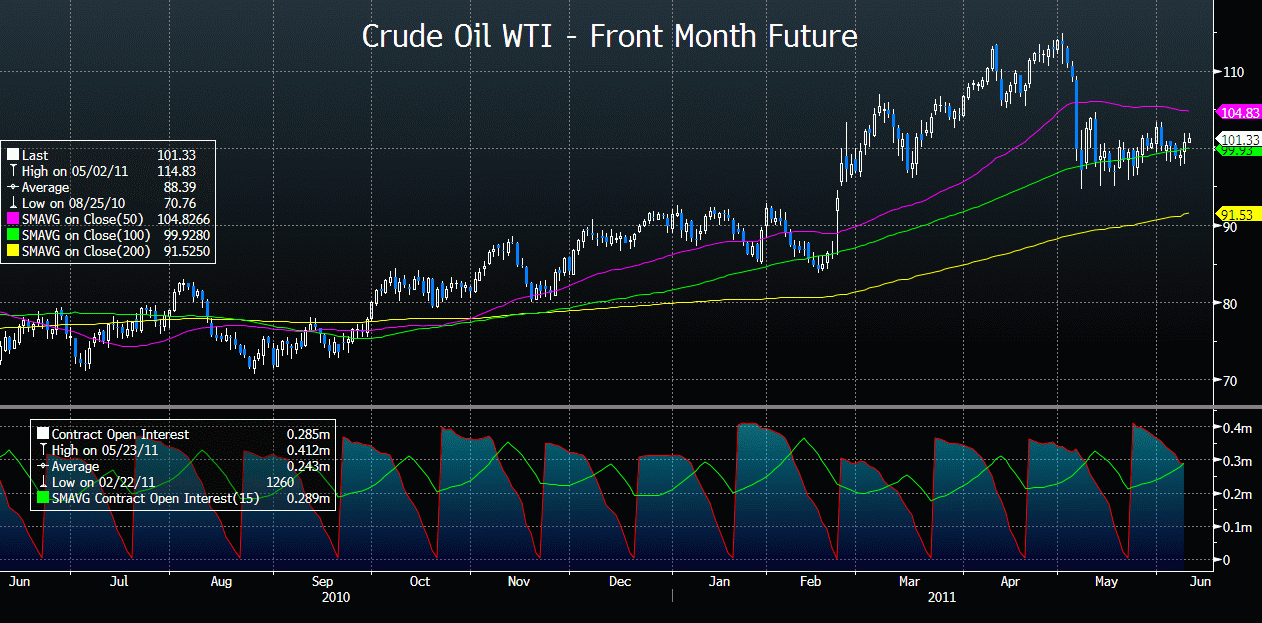Click the green SMAVG Contract Open Interest(15) swatch

point(42,498)
